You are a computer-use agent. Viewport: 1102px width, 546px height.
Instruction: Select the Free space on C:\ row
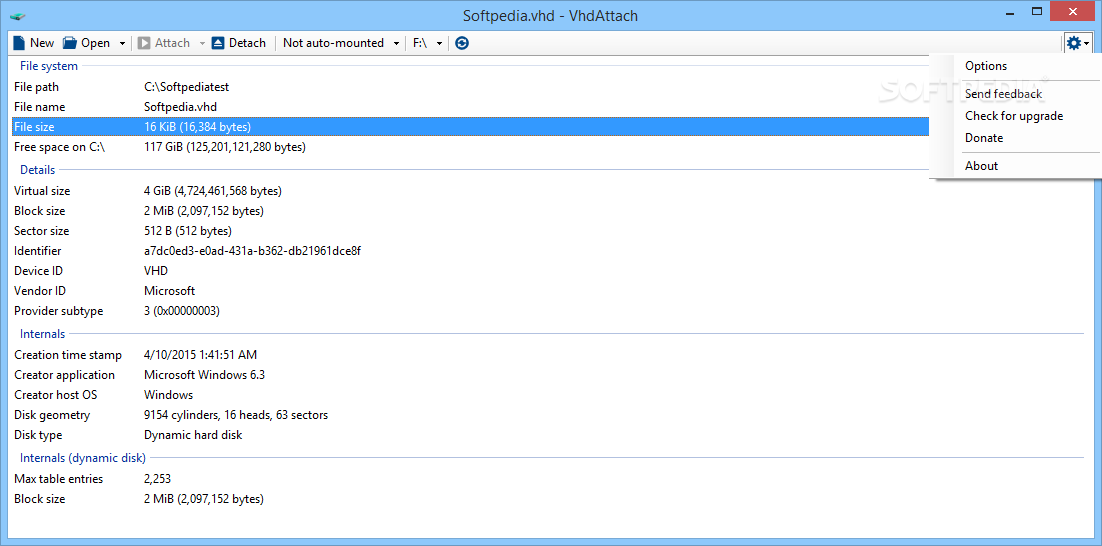[x=471, y=147]
